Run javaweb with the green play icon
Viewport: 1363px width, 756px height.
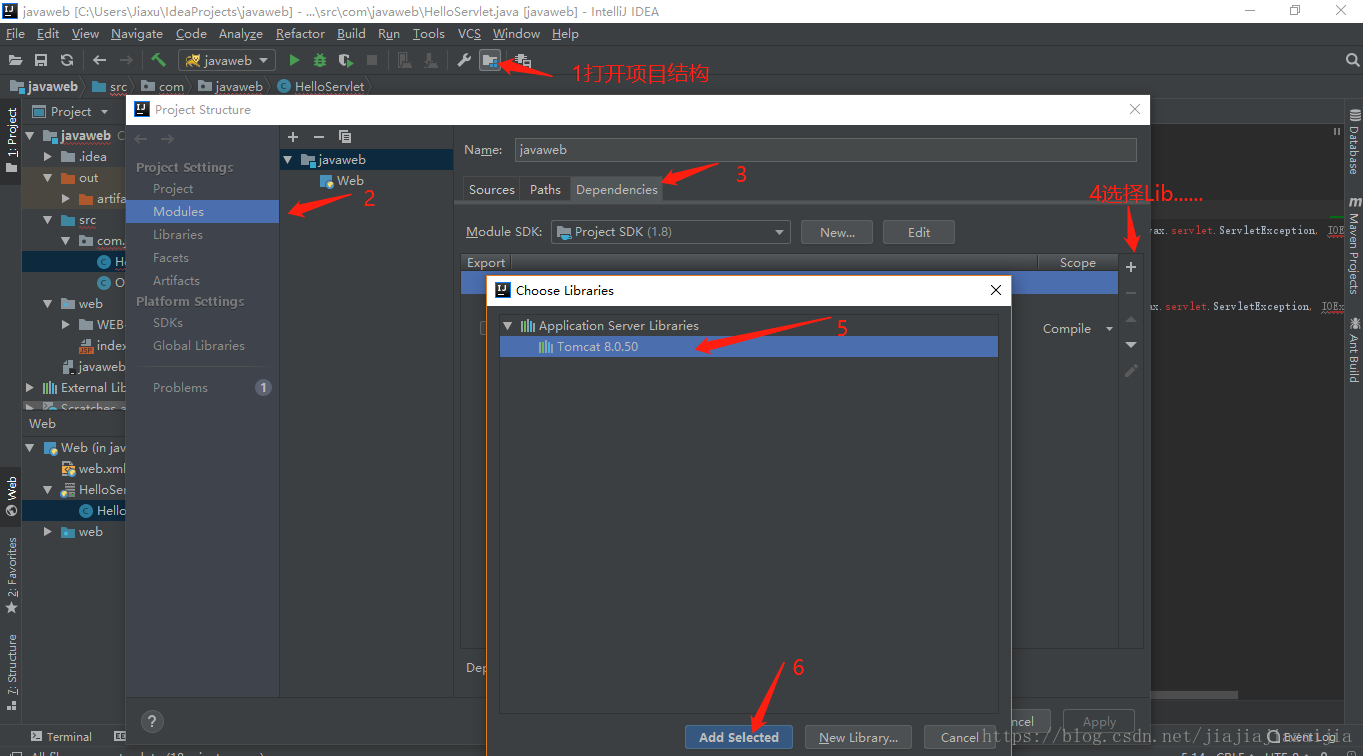[x=294, y=60]
